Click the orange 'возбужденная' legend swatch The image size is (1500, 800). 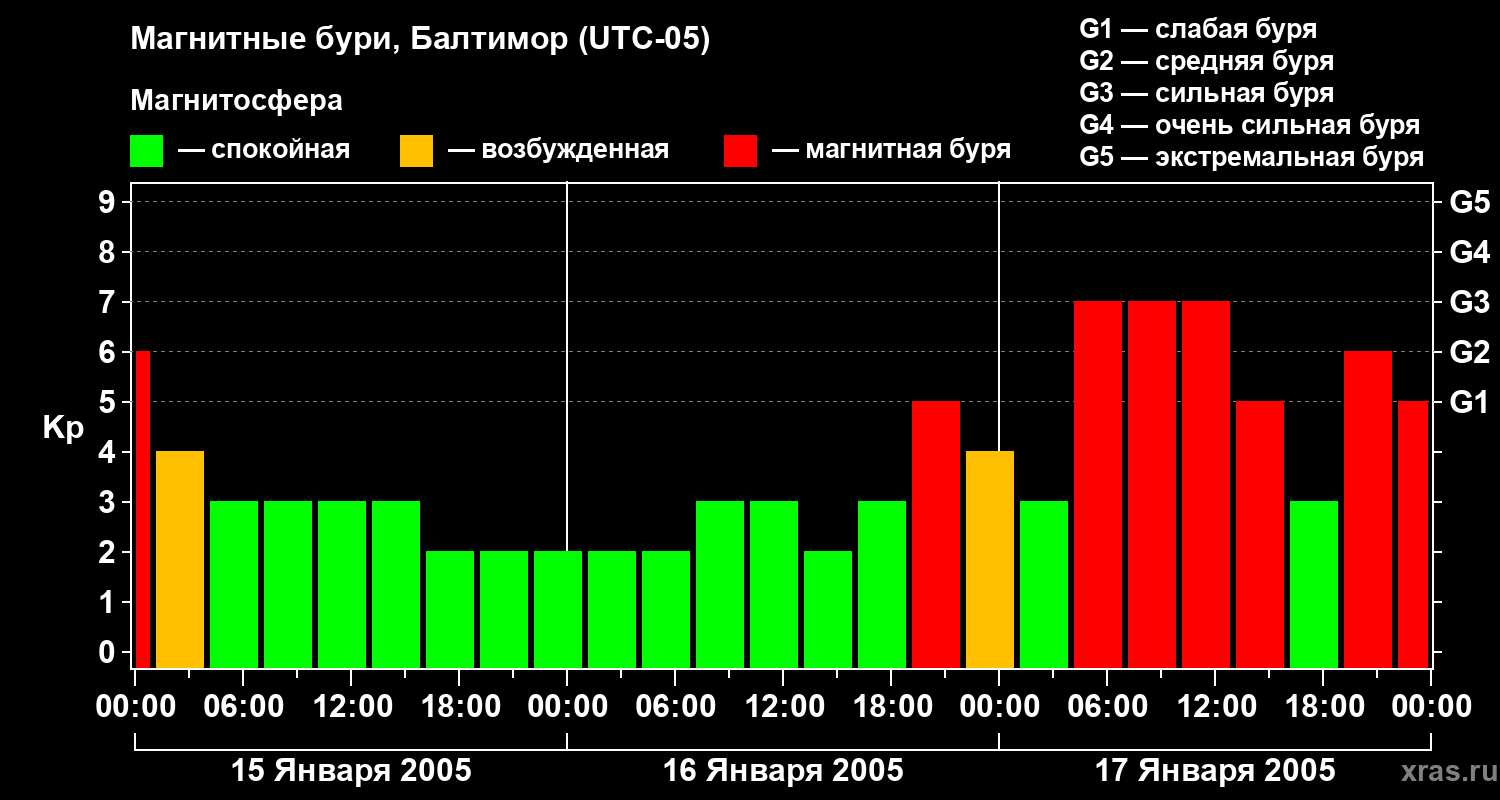click(416, 151)
